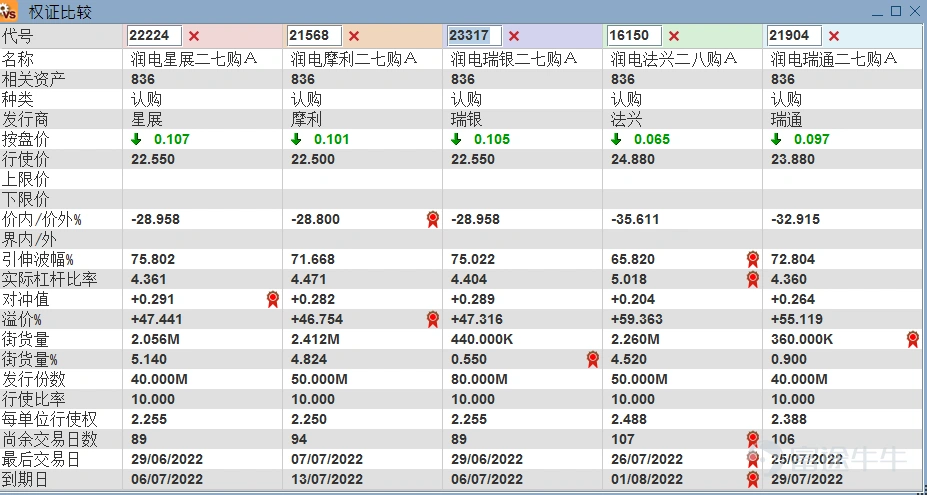Click the red award badge next to 01/08/2022
The image size is (927, 495).
point(753,479)
